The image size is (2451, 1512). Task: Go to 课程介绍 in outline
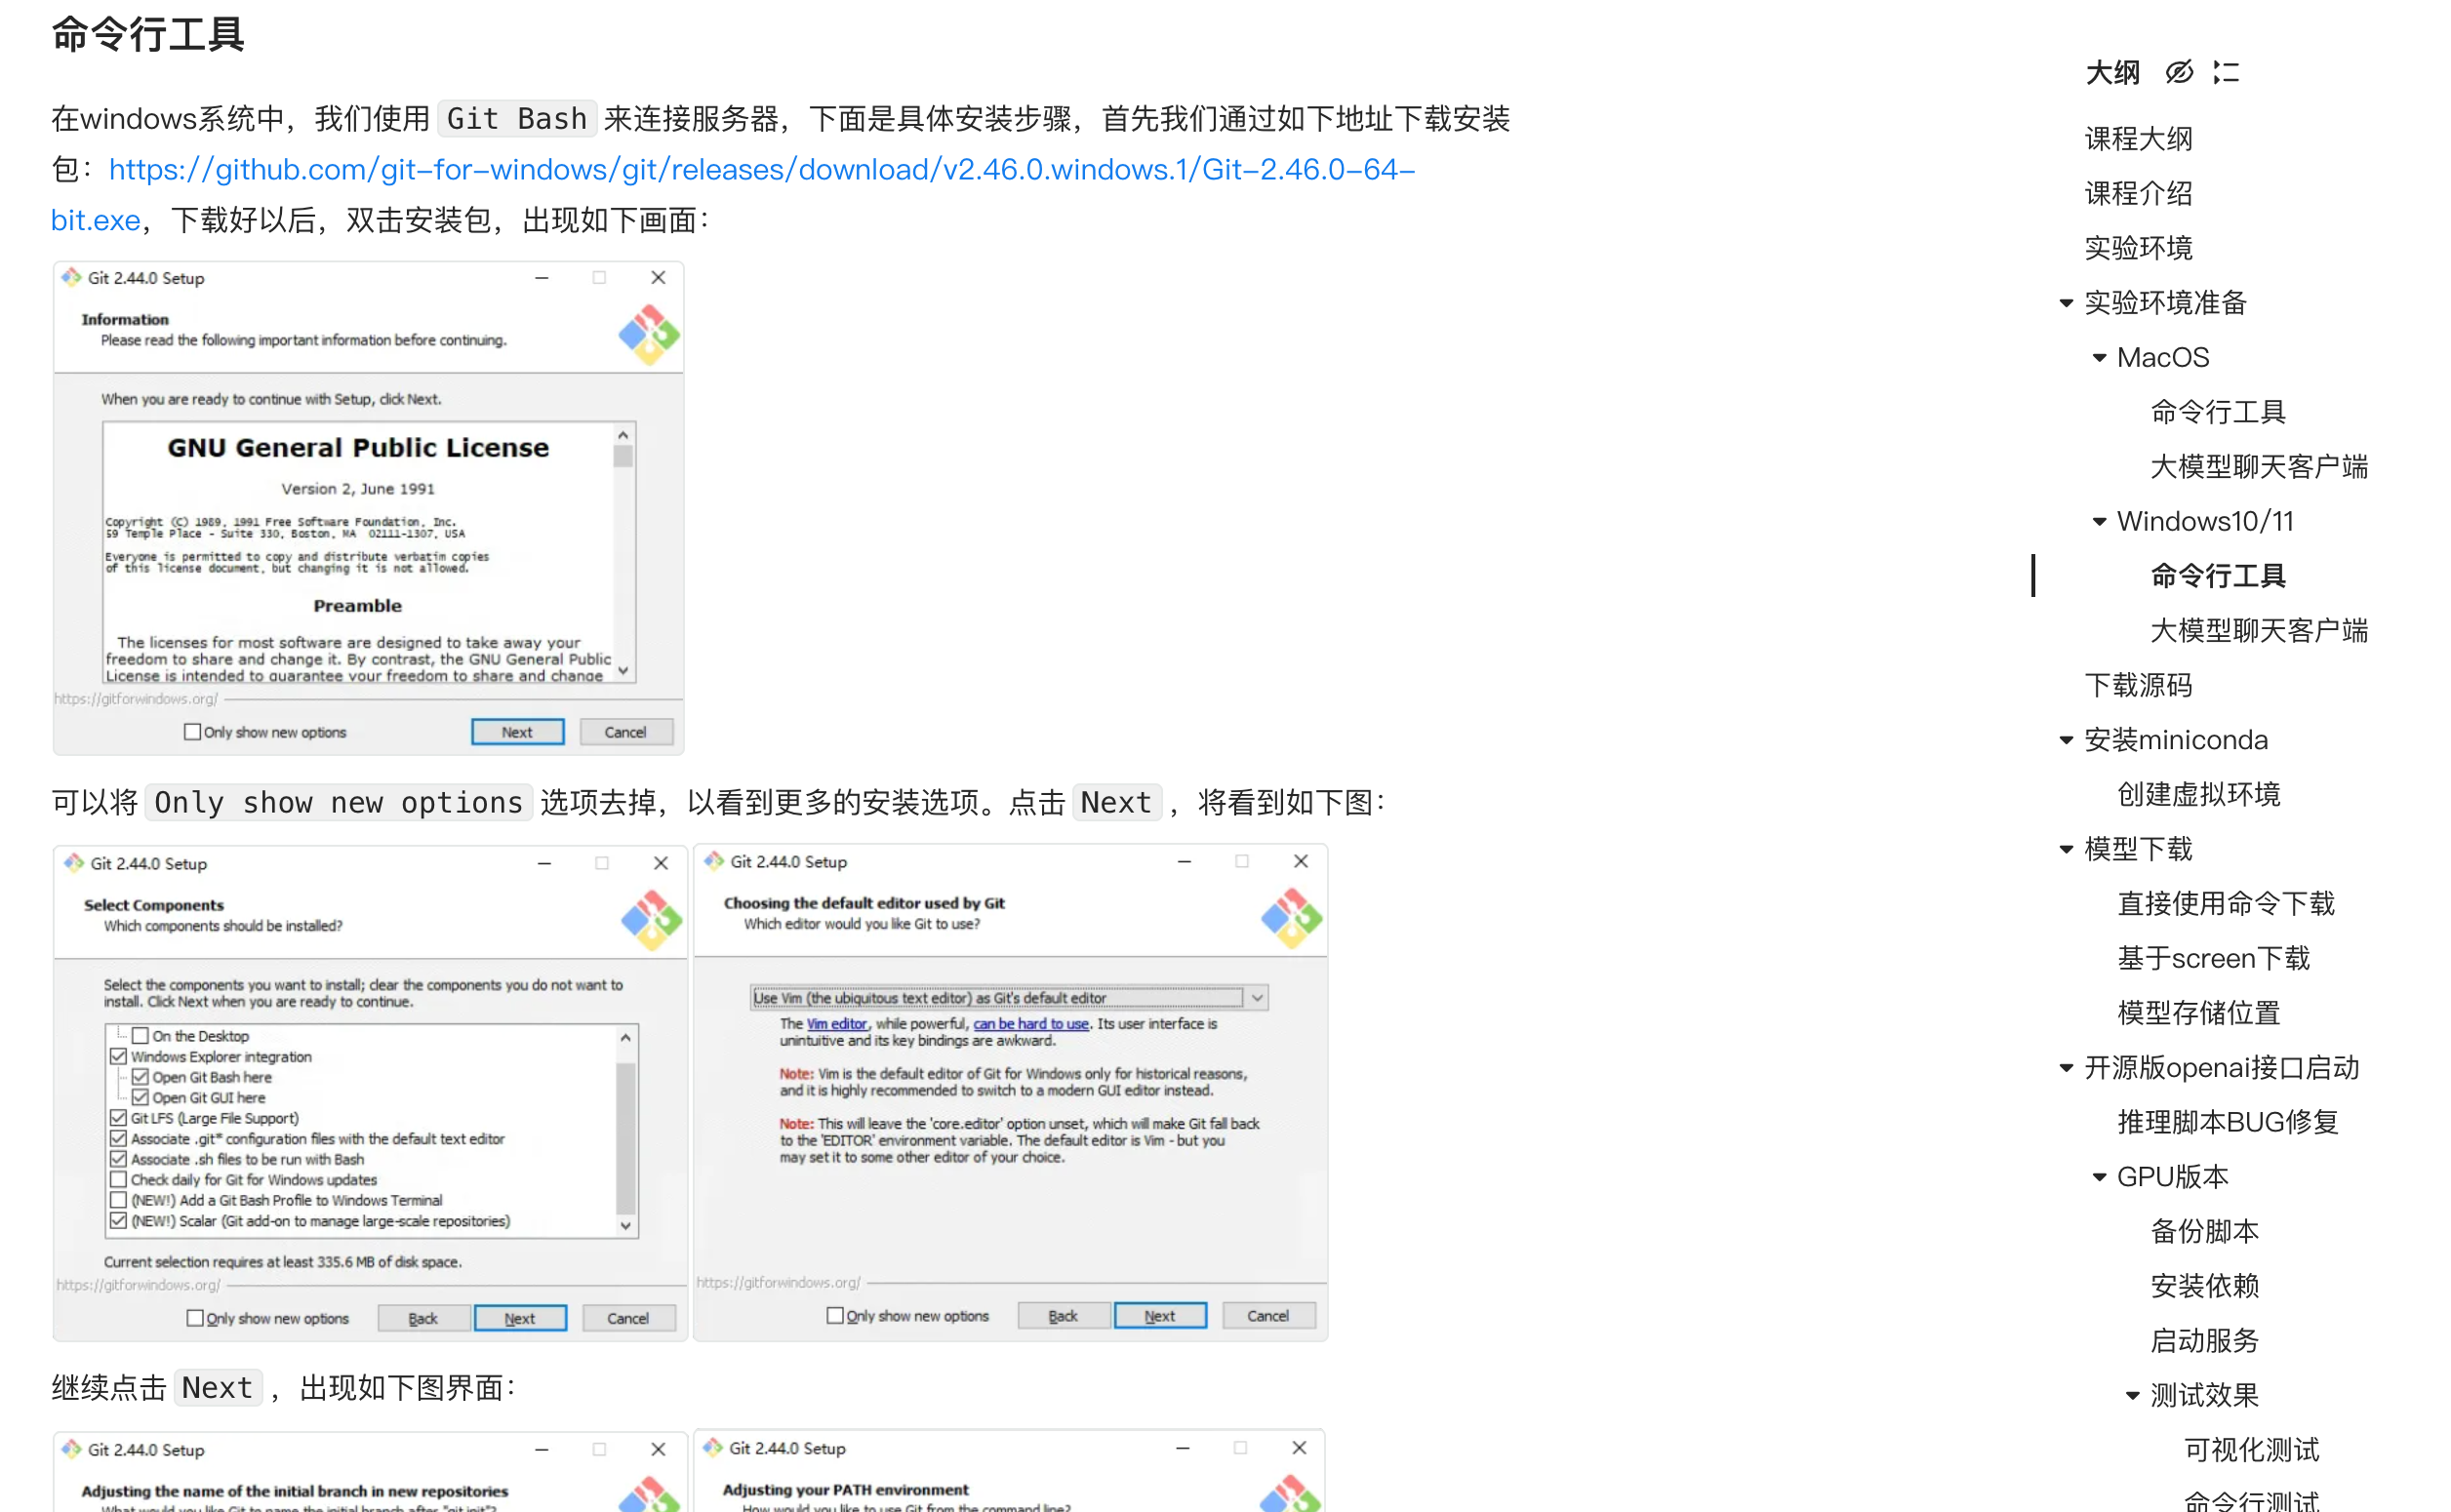(2138, 193)
